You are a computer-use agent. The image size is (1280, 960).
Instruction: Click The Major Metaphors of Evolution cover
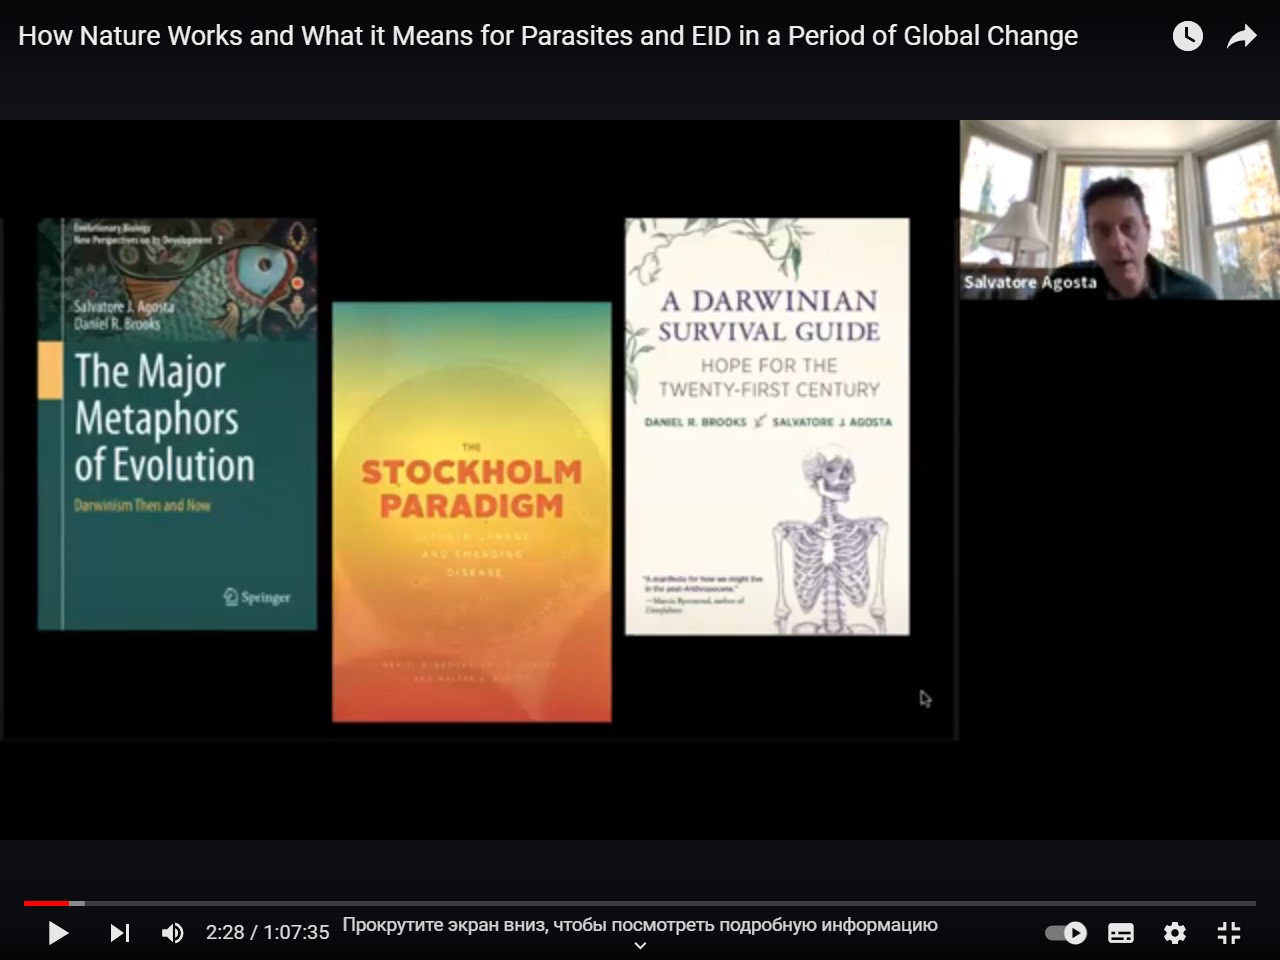(177, 424)
